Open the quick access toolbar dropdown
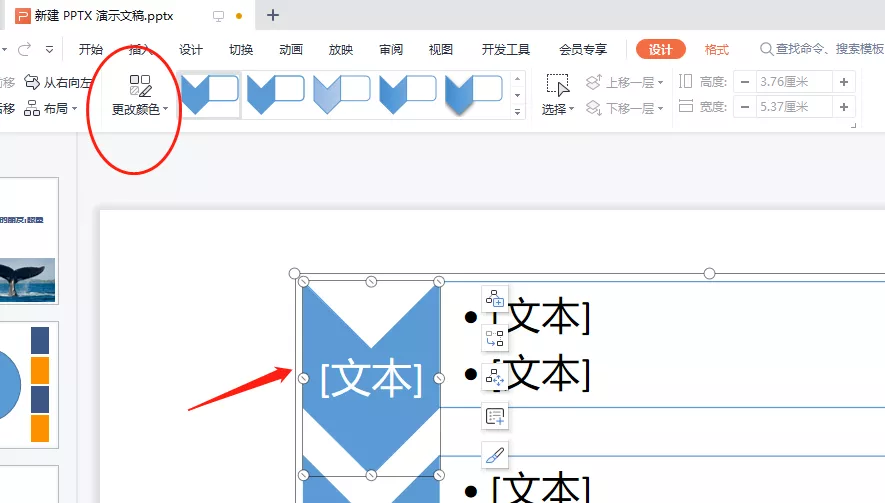This screenshot has height=503, width=885. coord(50,50)
